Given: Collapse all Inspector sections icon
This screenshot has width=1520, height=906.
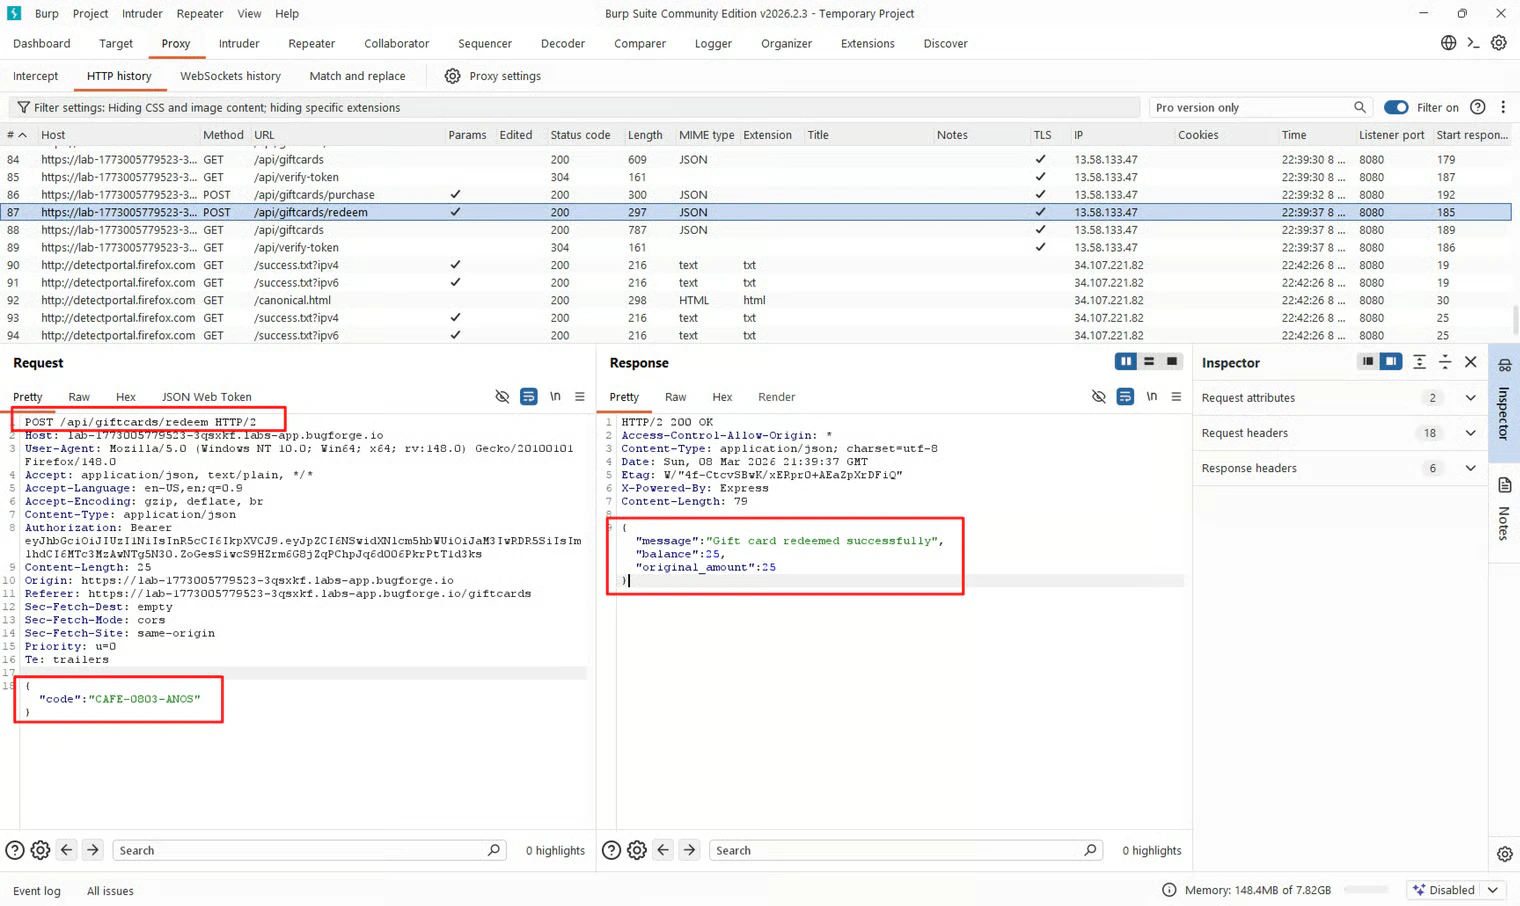Looking at the screenshot, I should click(x=1445, y=362).
